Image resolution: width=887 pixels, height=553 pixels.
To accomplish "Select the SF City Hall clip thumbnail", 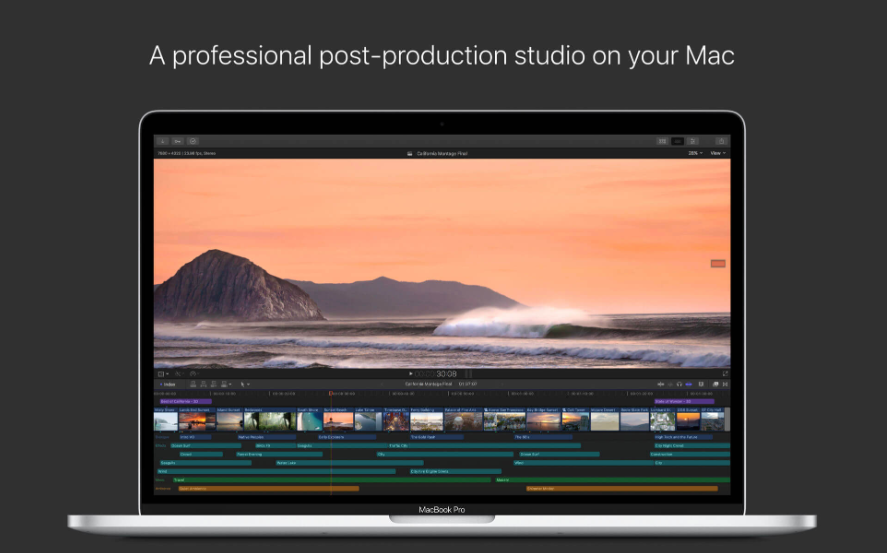I will (713, 421).
